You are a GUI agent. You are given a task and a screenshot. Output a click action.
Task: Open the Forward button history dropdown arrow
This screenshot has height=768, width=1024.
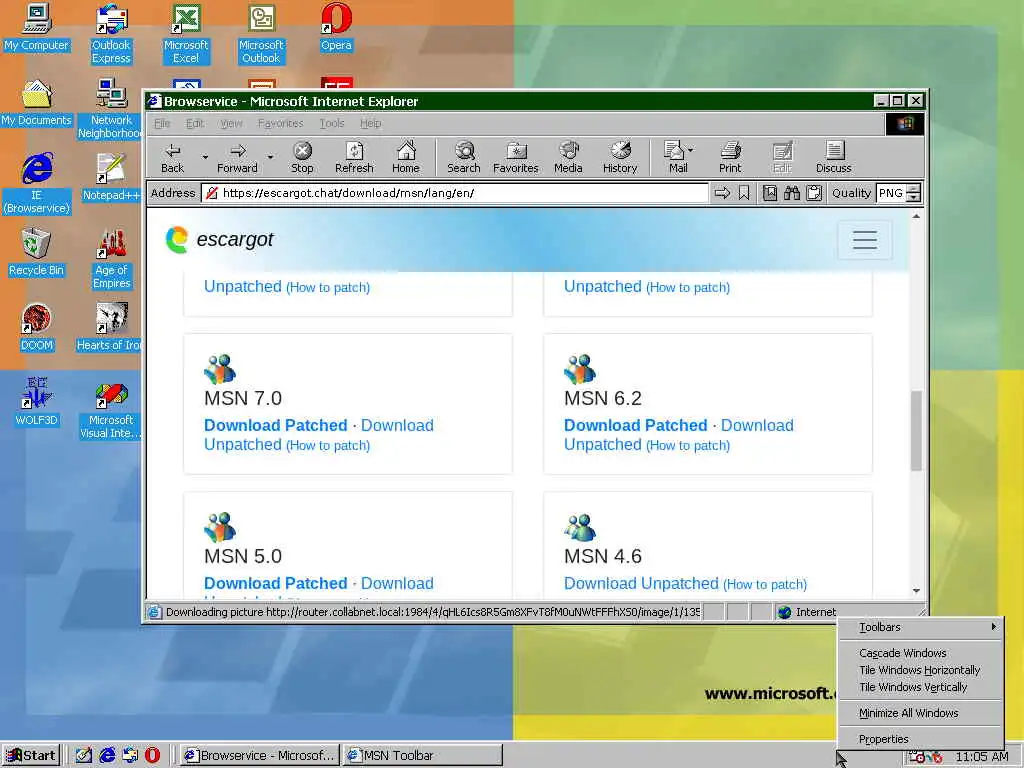[x=270, y=157]
